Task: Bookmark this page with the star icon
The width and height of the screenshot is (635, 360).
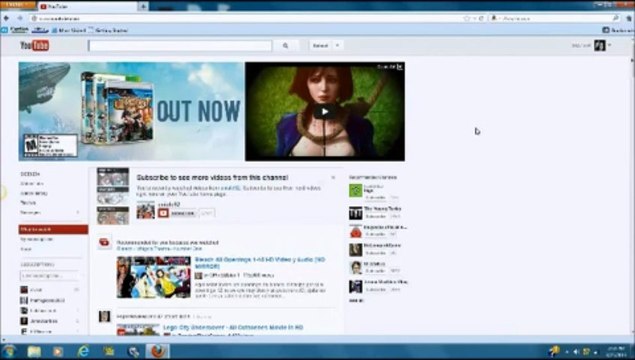Action: coord(467,18)
